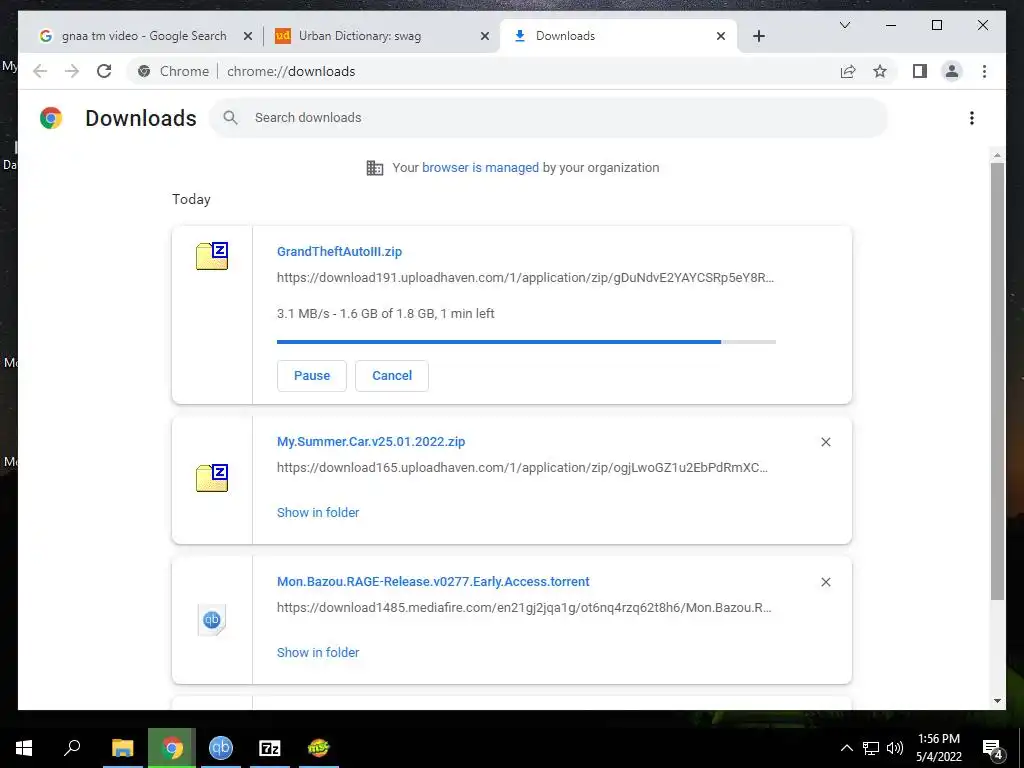The width and height of the screenshot is (1024, 768).
Task: Remove My.Summer.Car download from list
Action: coord(825,442)
